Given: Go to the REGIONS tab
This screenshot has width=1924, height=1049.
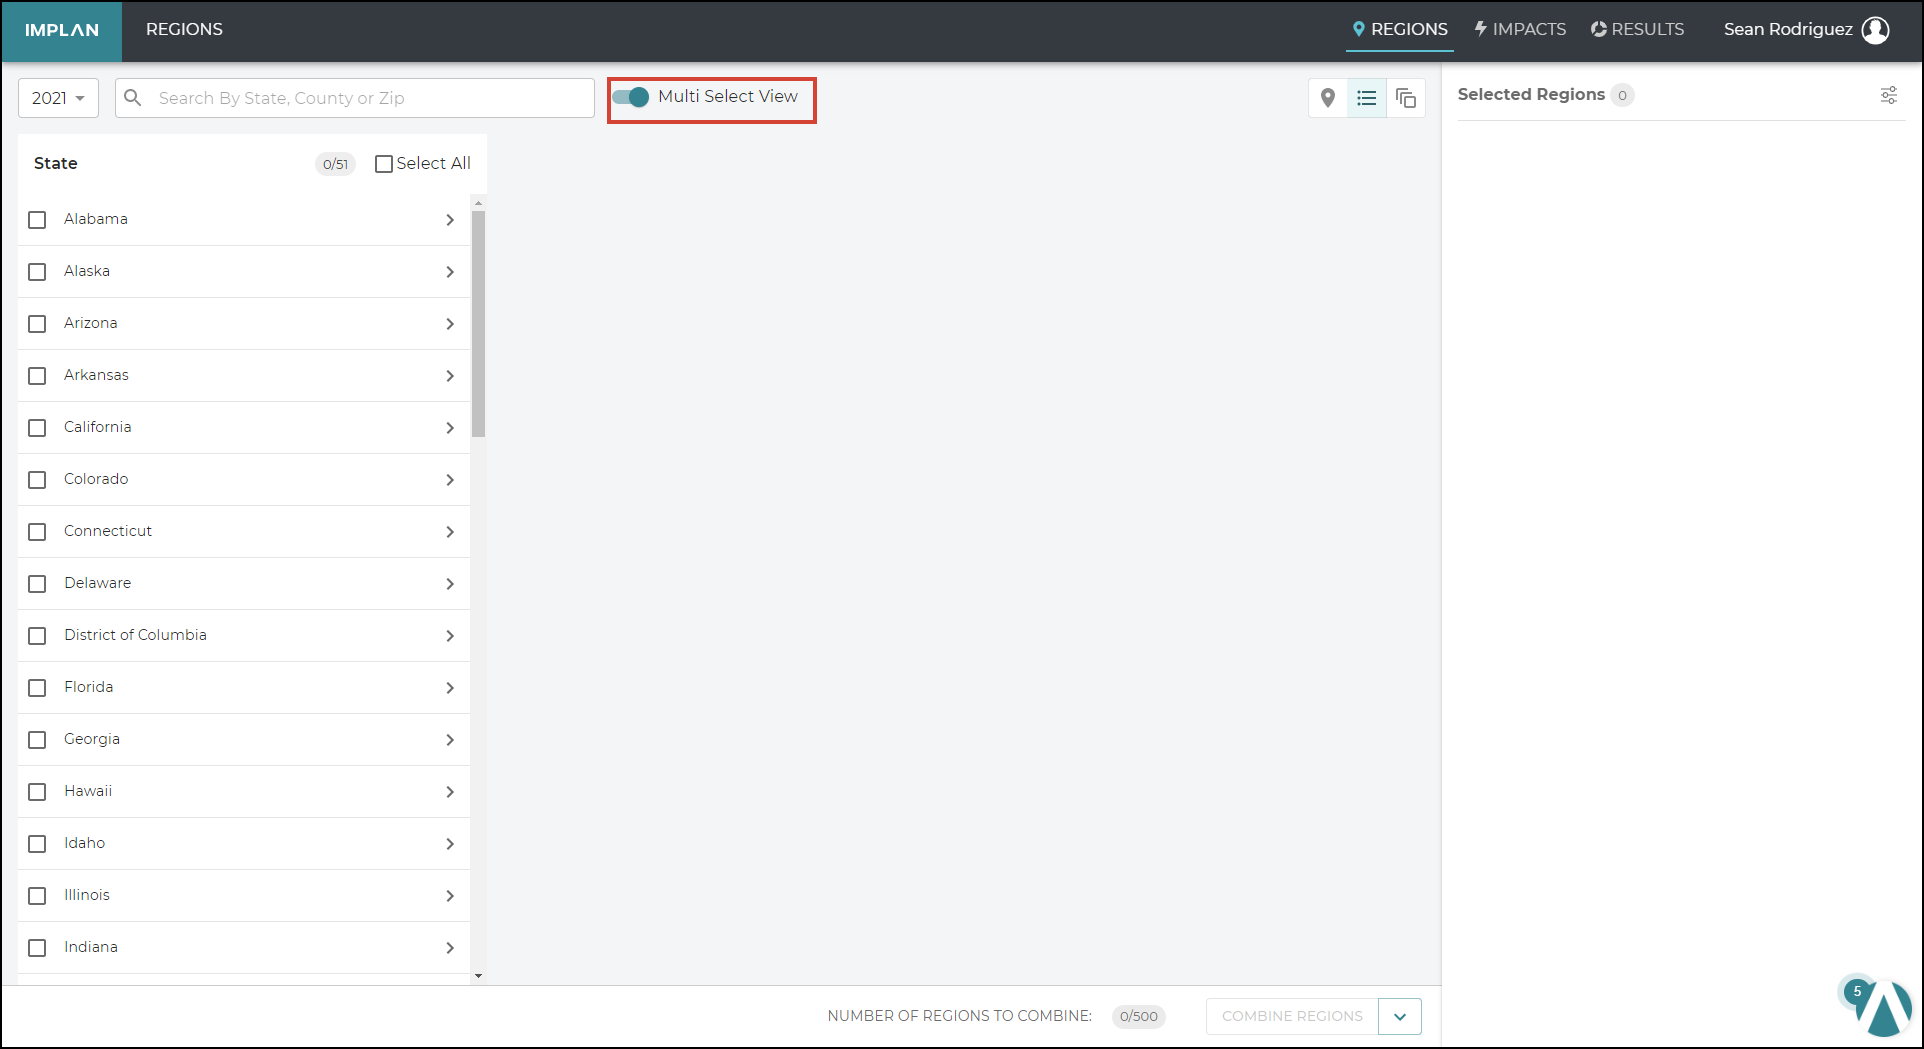Looking at the screenshot, I should (x=1399, y=30).
